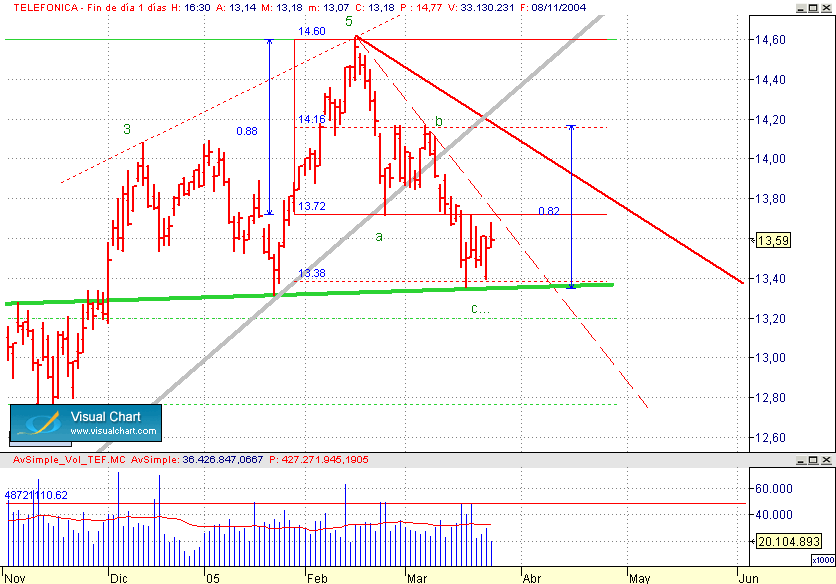Click the Dic label on time axis

[119, 579]
